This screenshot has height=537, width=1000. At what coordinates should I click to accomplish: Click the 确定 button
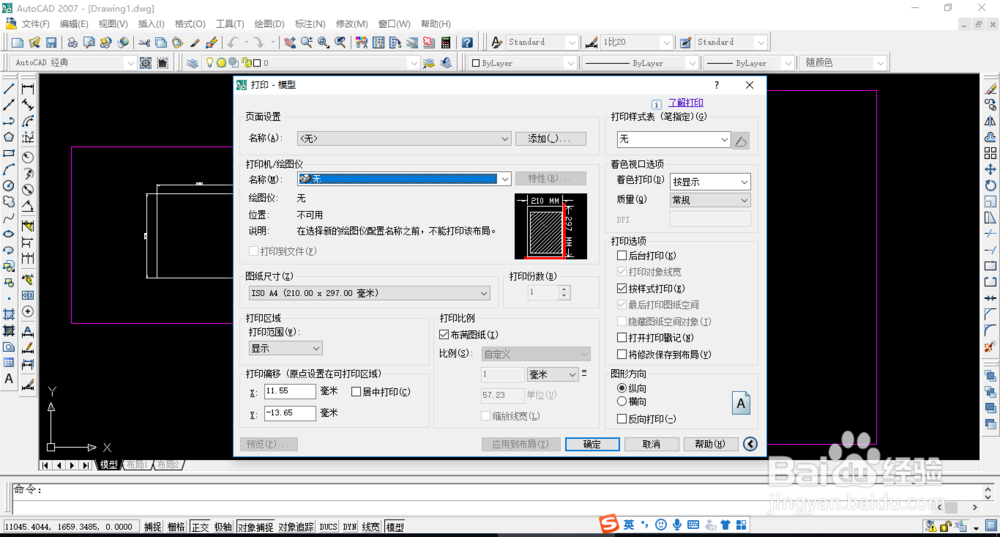click(592, 444)
